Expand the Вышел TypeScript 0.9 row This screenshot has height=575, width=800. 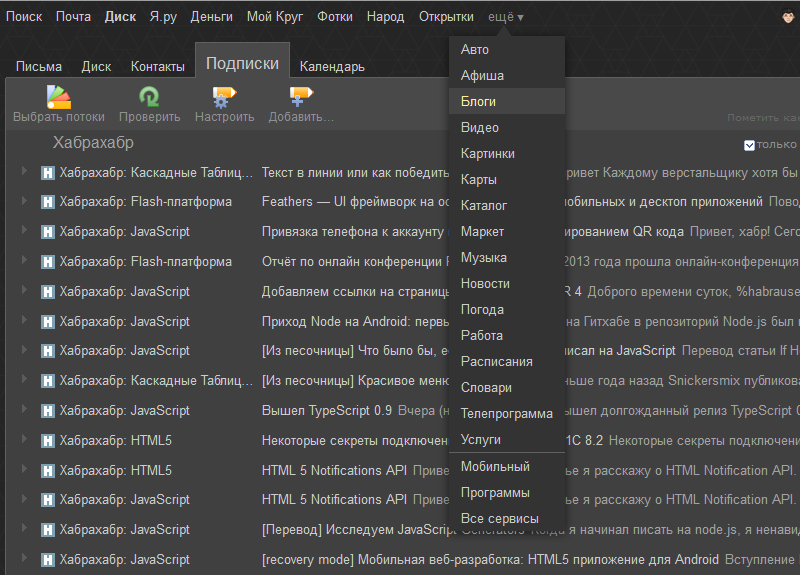24,409
